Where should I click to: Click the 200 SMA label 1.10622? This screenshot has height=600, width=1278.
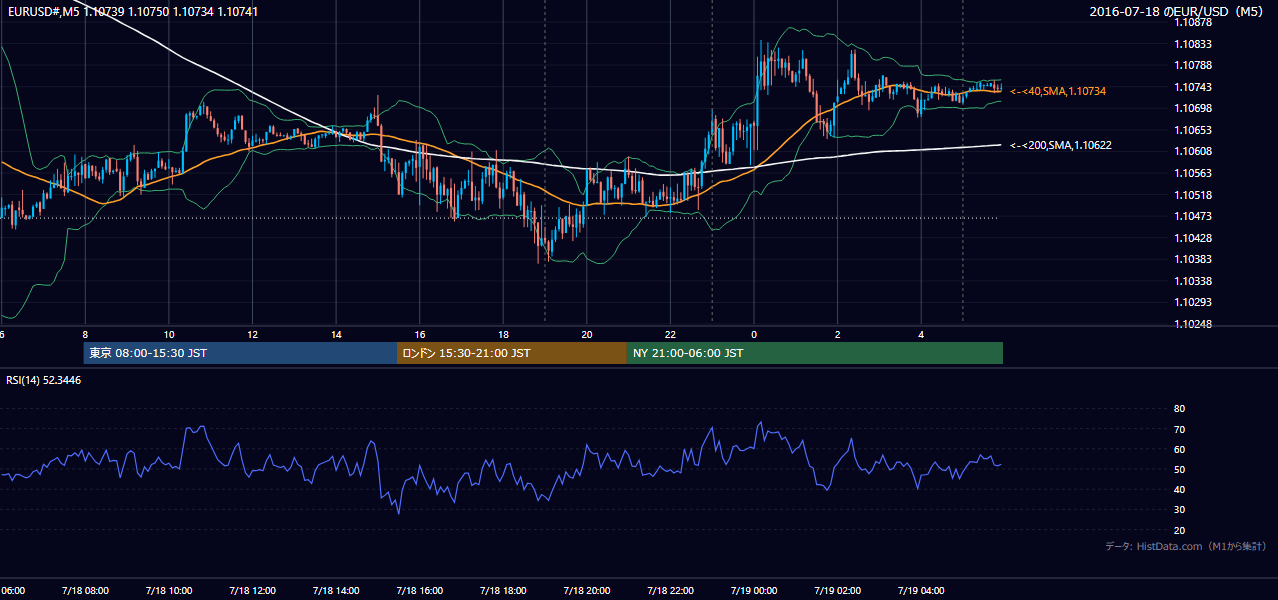pos(1061,145)
